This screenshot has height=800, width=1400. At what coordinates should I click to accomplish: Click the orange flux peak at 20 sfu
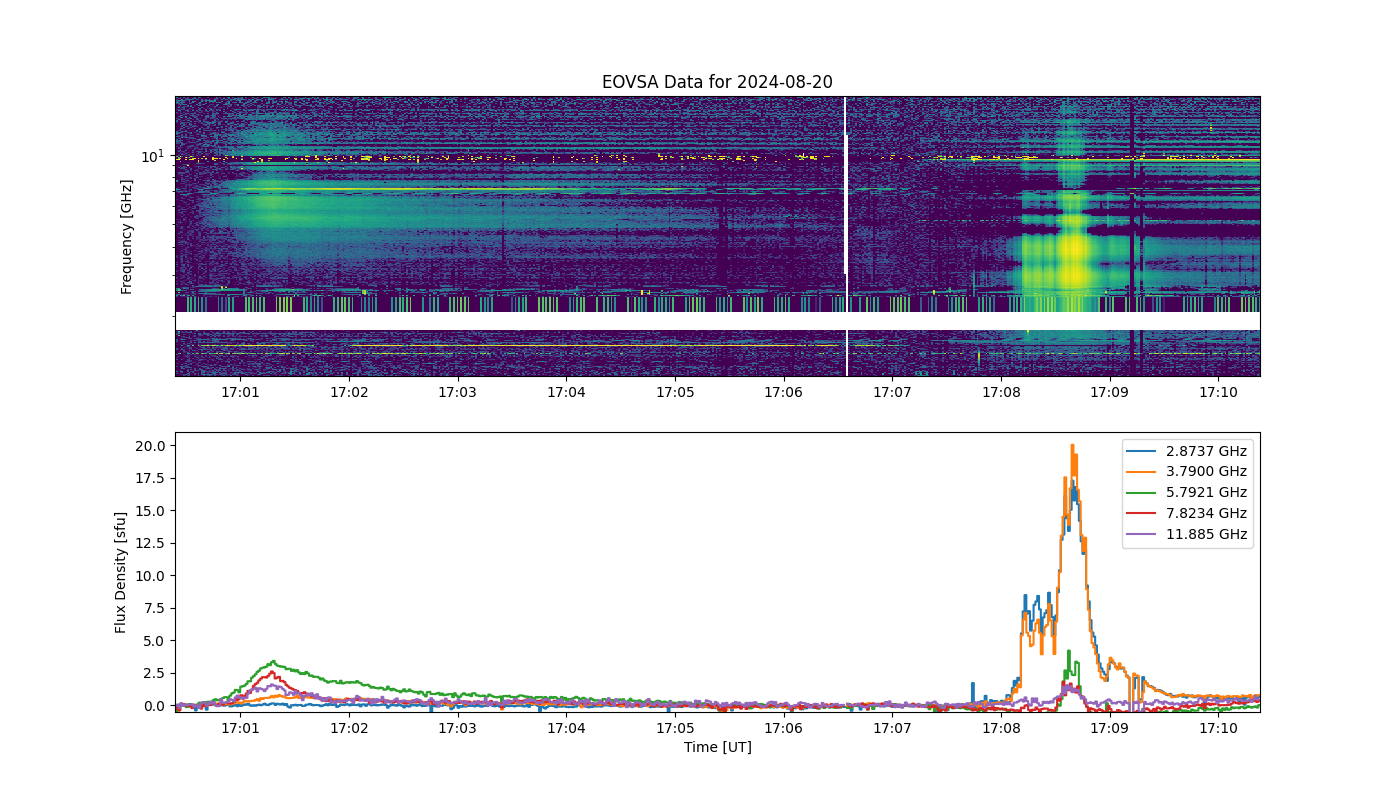1072,446
